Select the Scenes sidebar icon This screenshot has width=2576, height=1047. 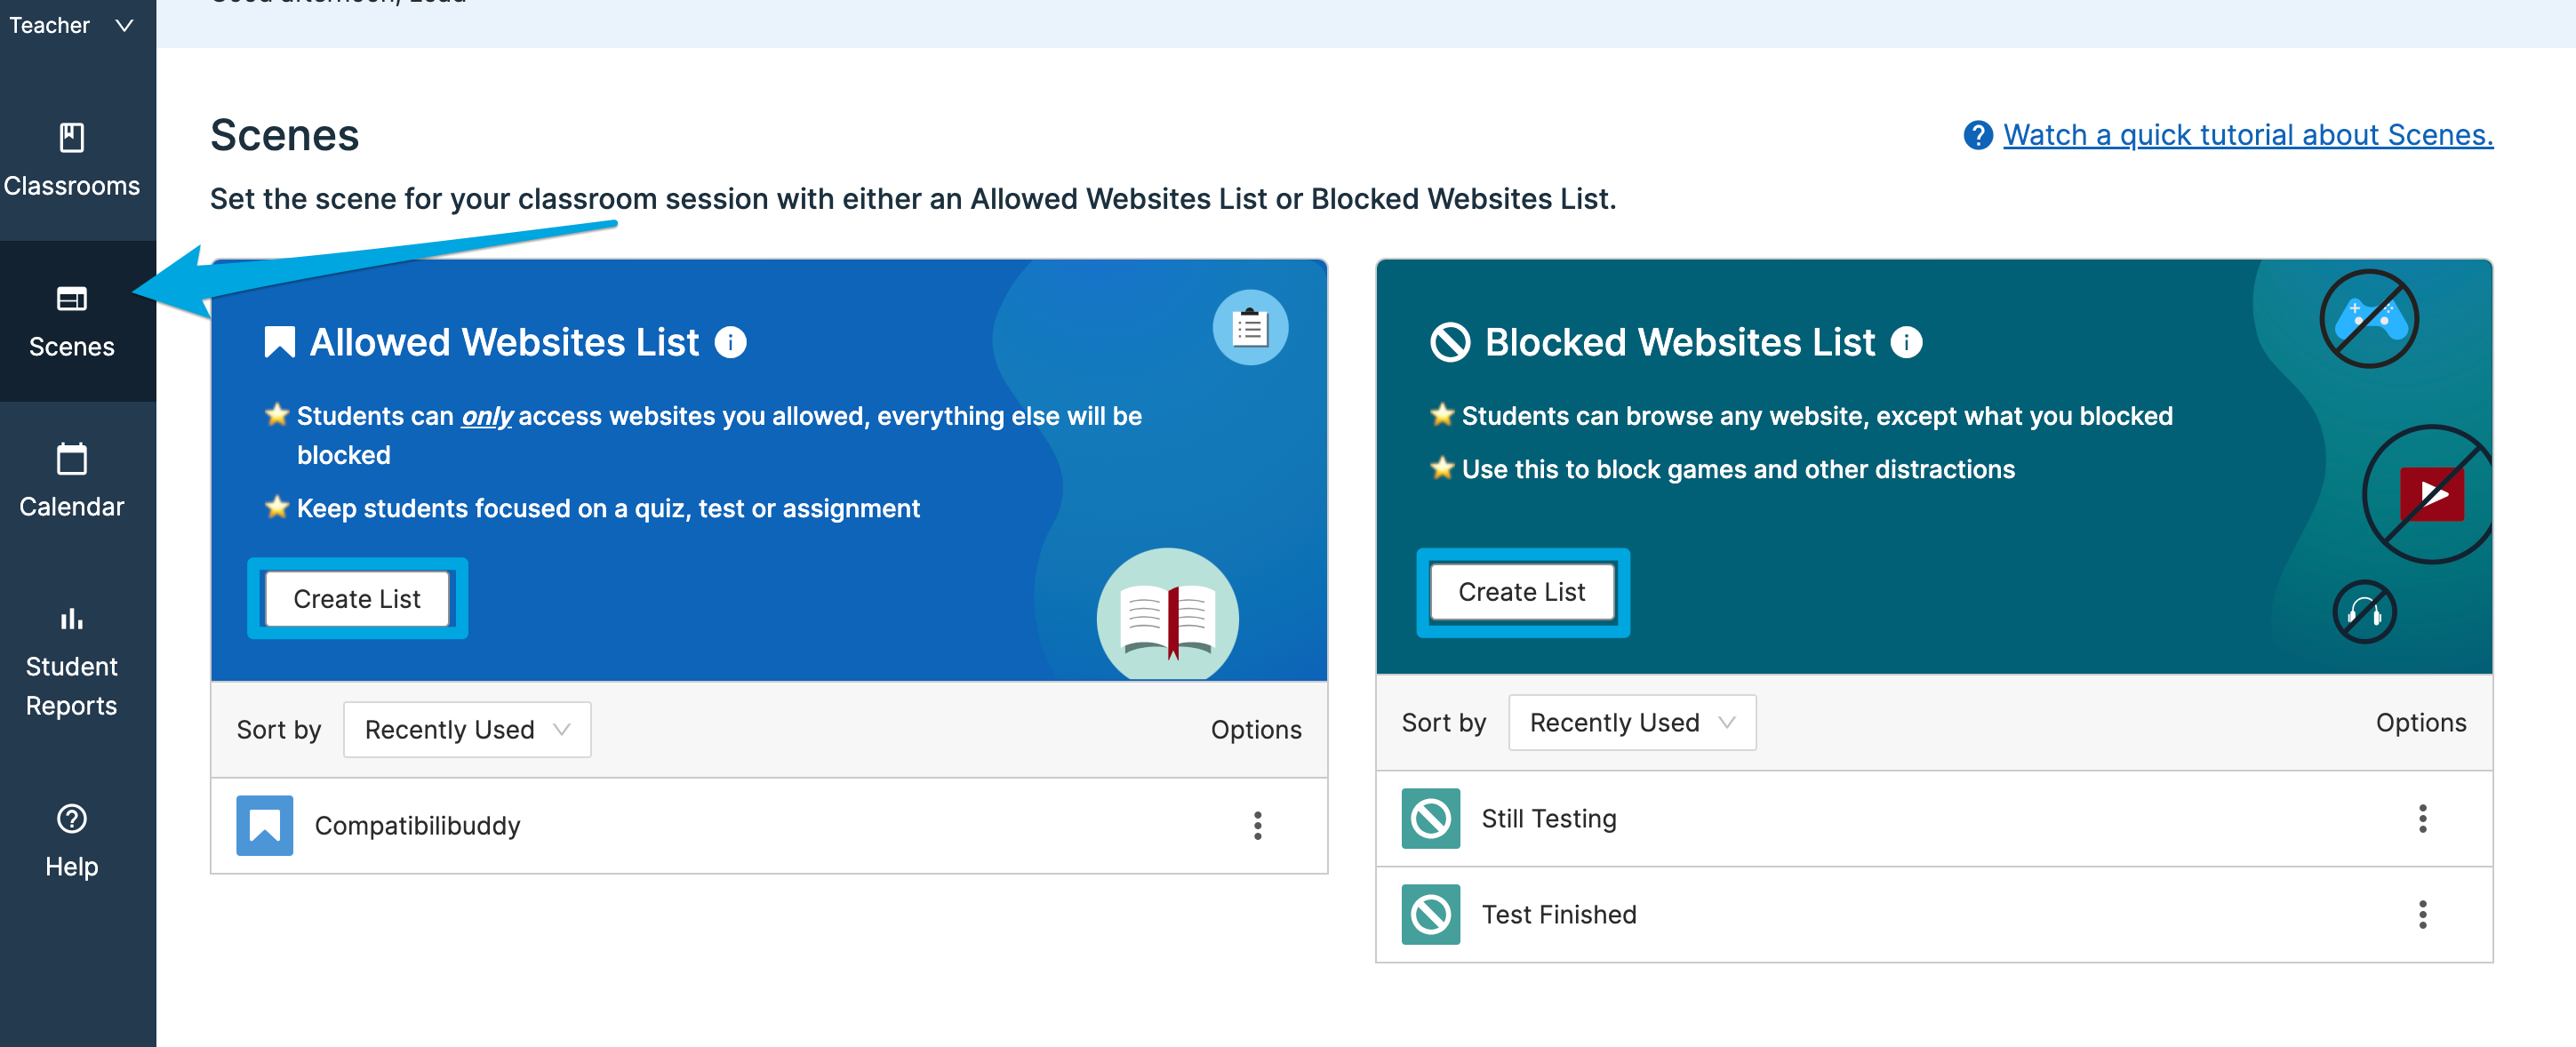[x=71, y=299]
